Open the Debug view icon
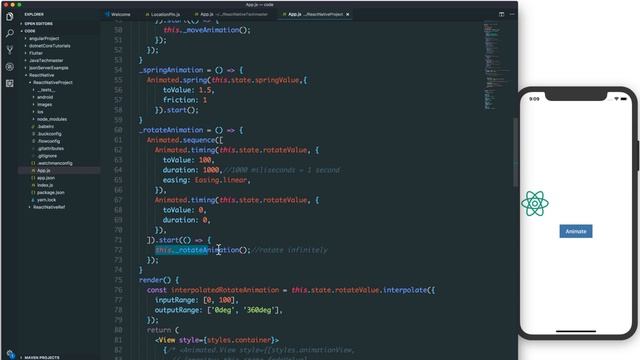This screenshot has width=640, height=360. coord(10,67)
